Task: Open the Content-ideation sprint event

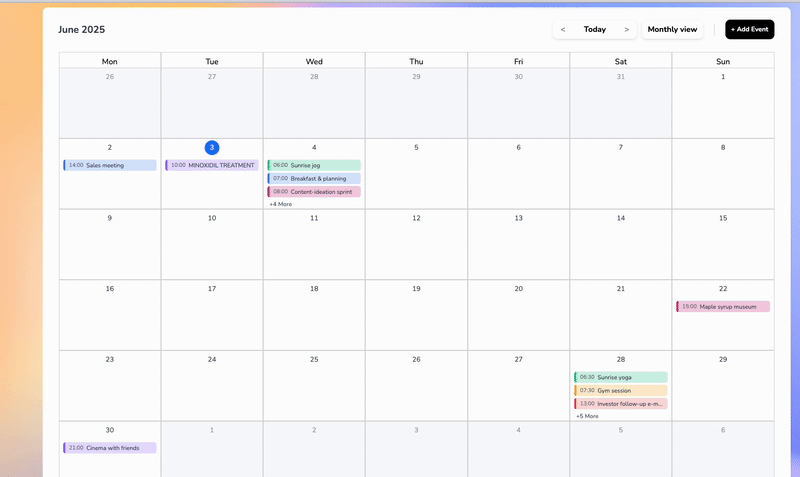Action: pos(314,191)
